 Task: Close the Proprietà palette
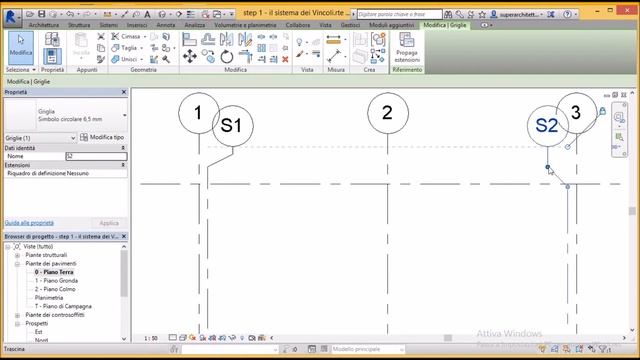point(124,92)
